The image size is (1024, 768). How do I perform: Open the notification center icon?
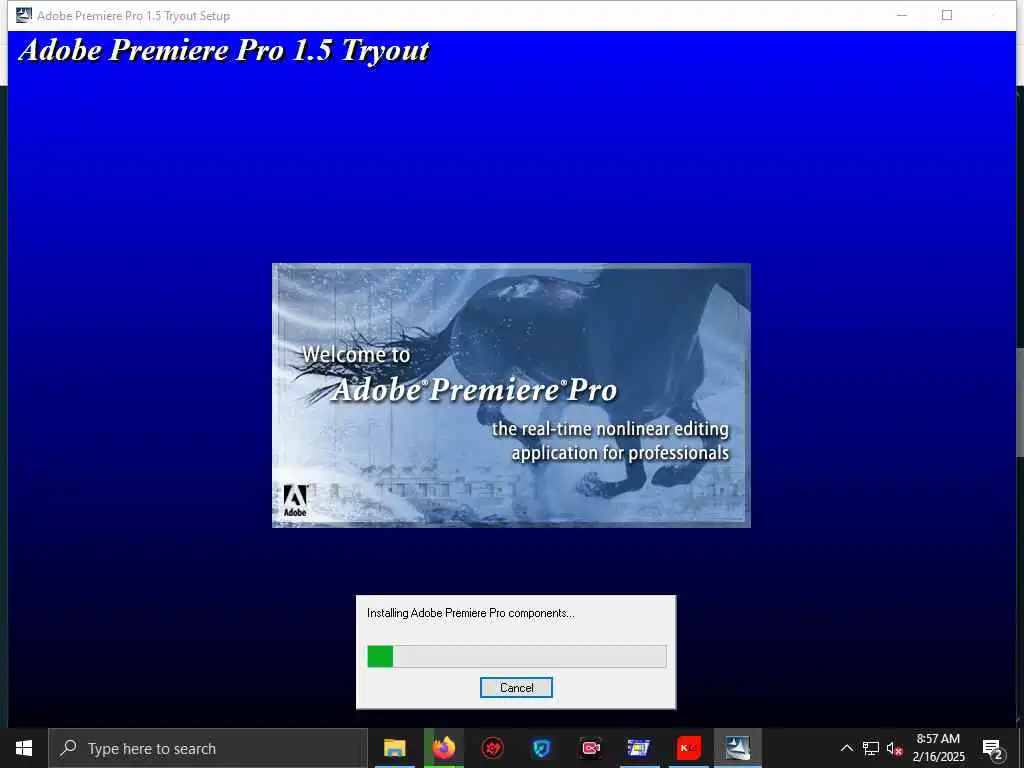(993, 748)
